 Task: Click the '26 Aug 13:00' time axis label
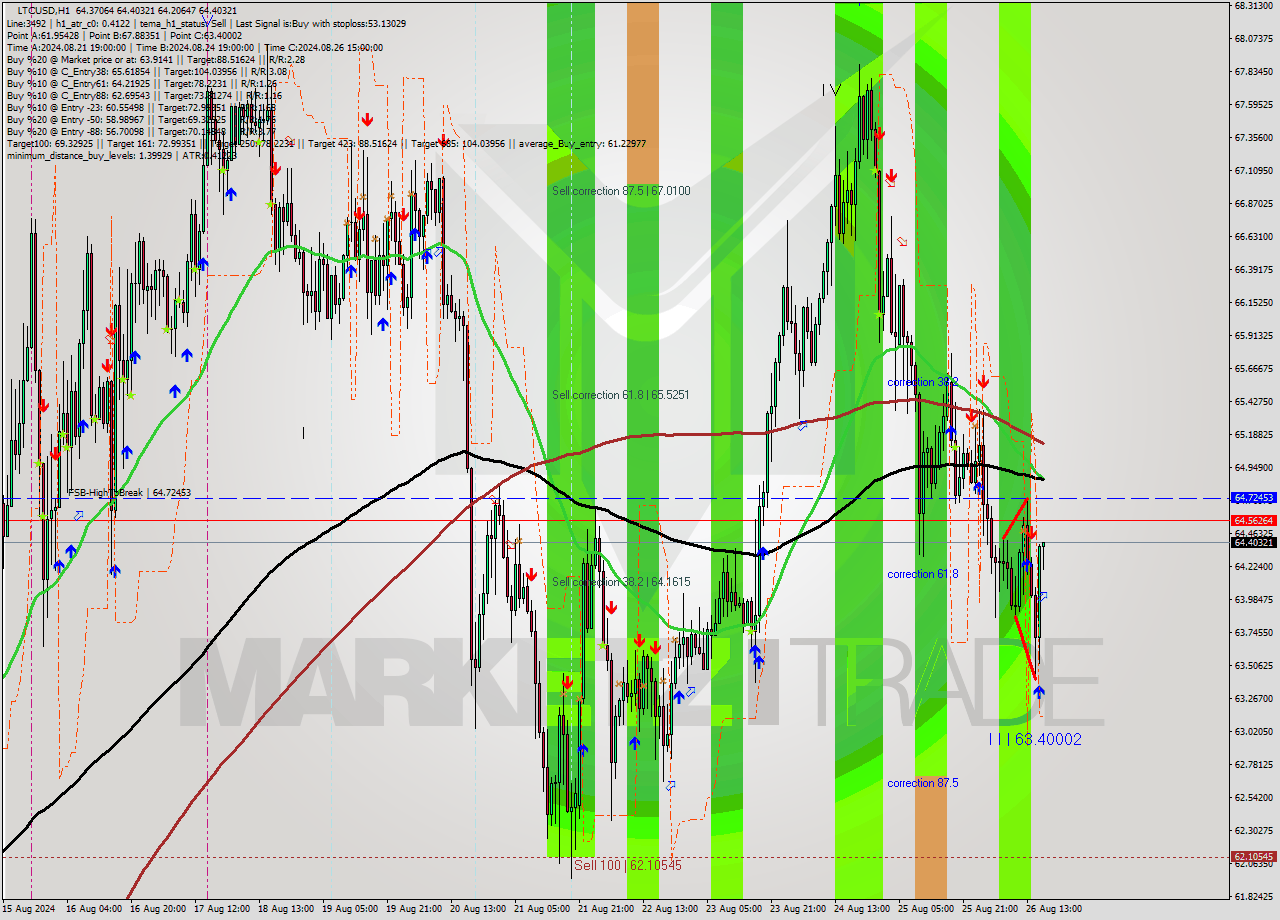click(x=1055, y=909)
